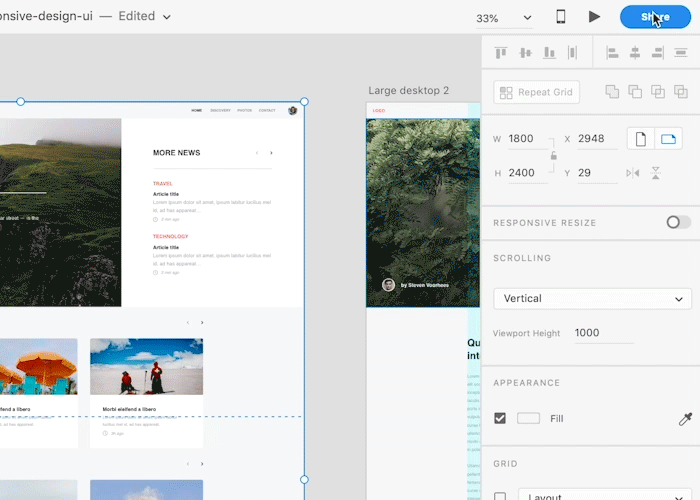The width and height of the screenshot is (700, 500).
Task: Edit the X position field 2948
Action: pos(597,139)
